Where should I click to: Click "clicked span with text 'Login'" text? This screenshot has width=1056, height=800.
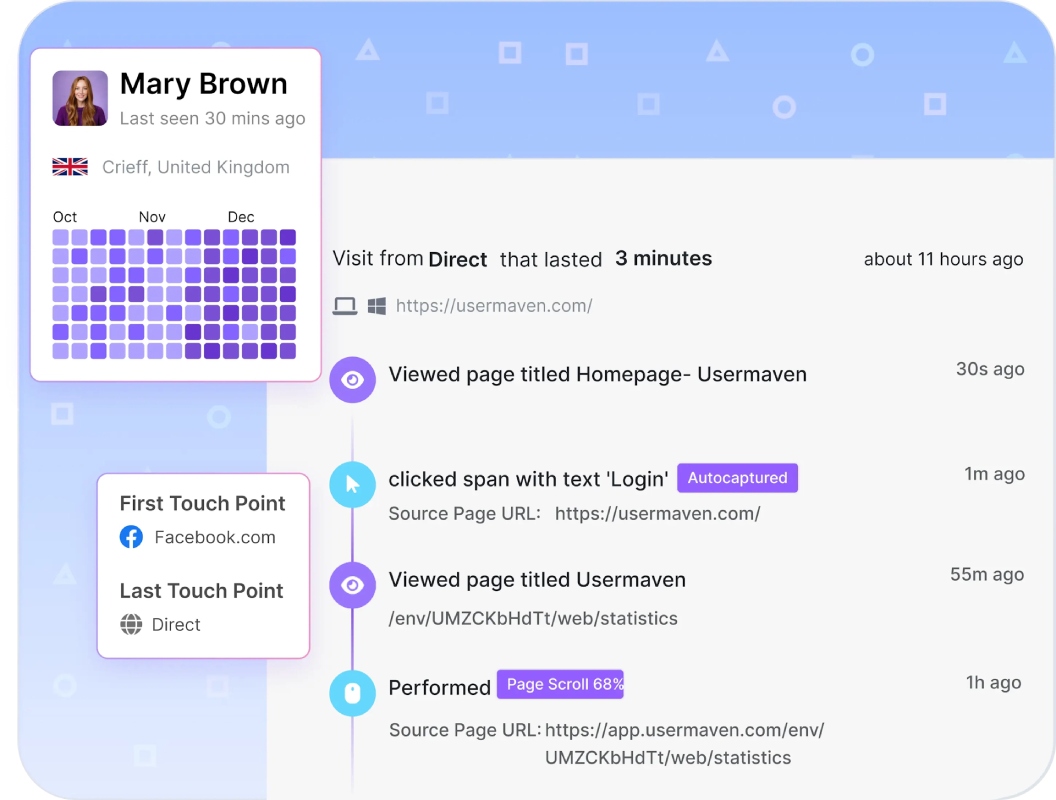click(x=529, y=479)
